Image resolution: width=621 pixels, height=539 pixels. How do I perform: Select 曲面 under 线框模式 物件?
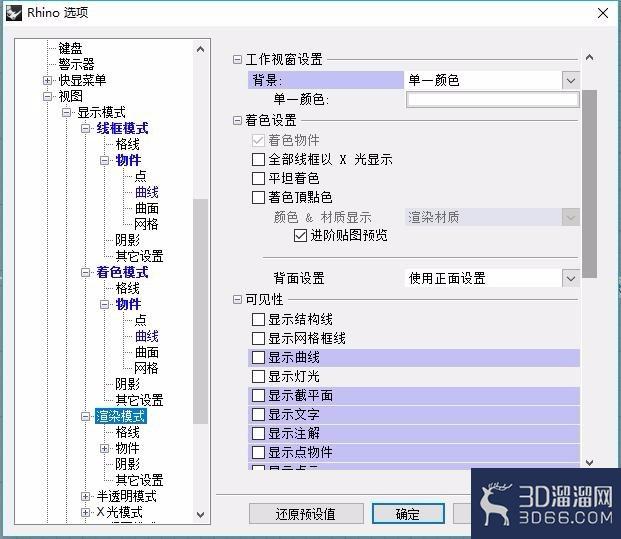click(x=147, y=208)
